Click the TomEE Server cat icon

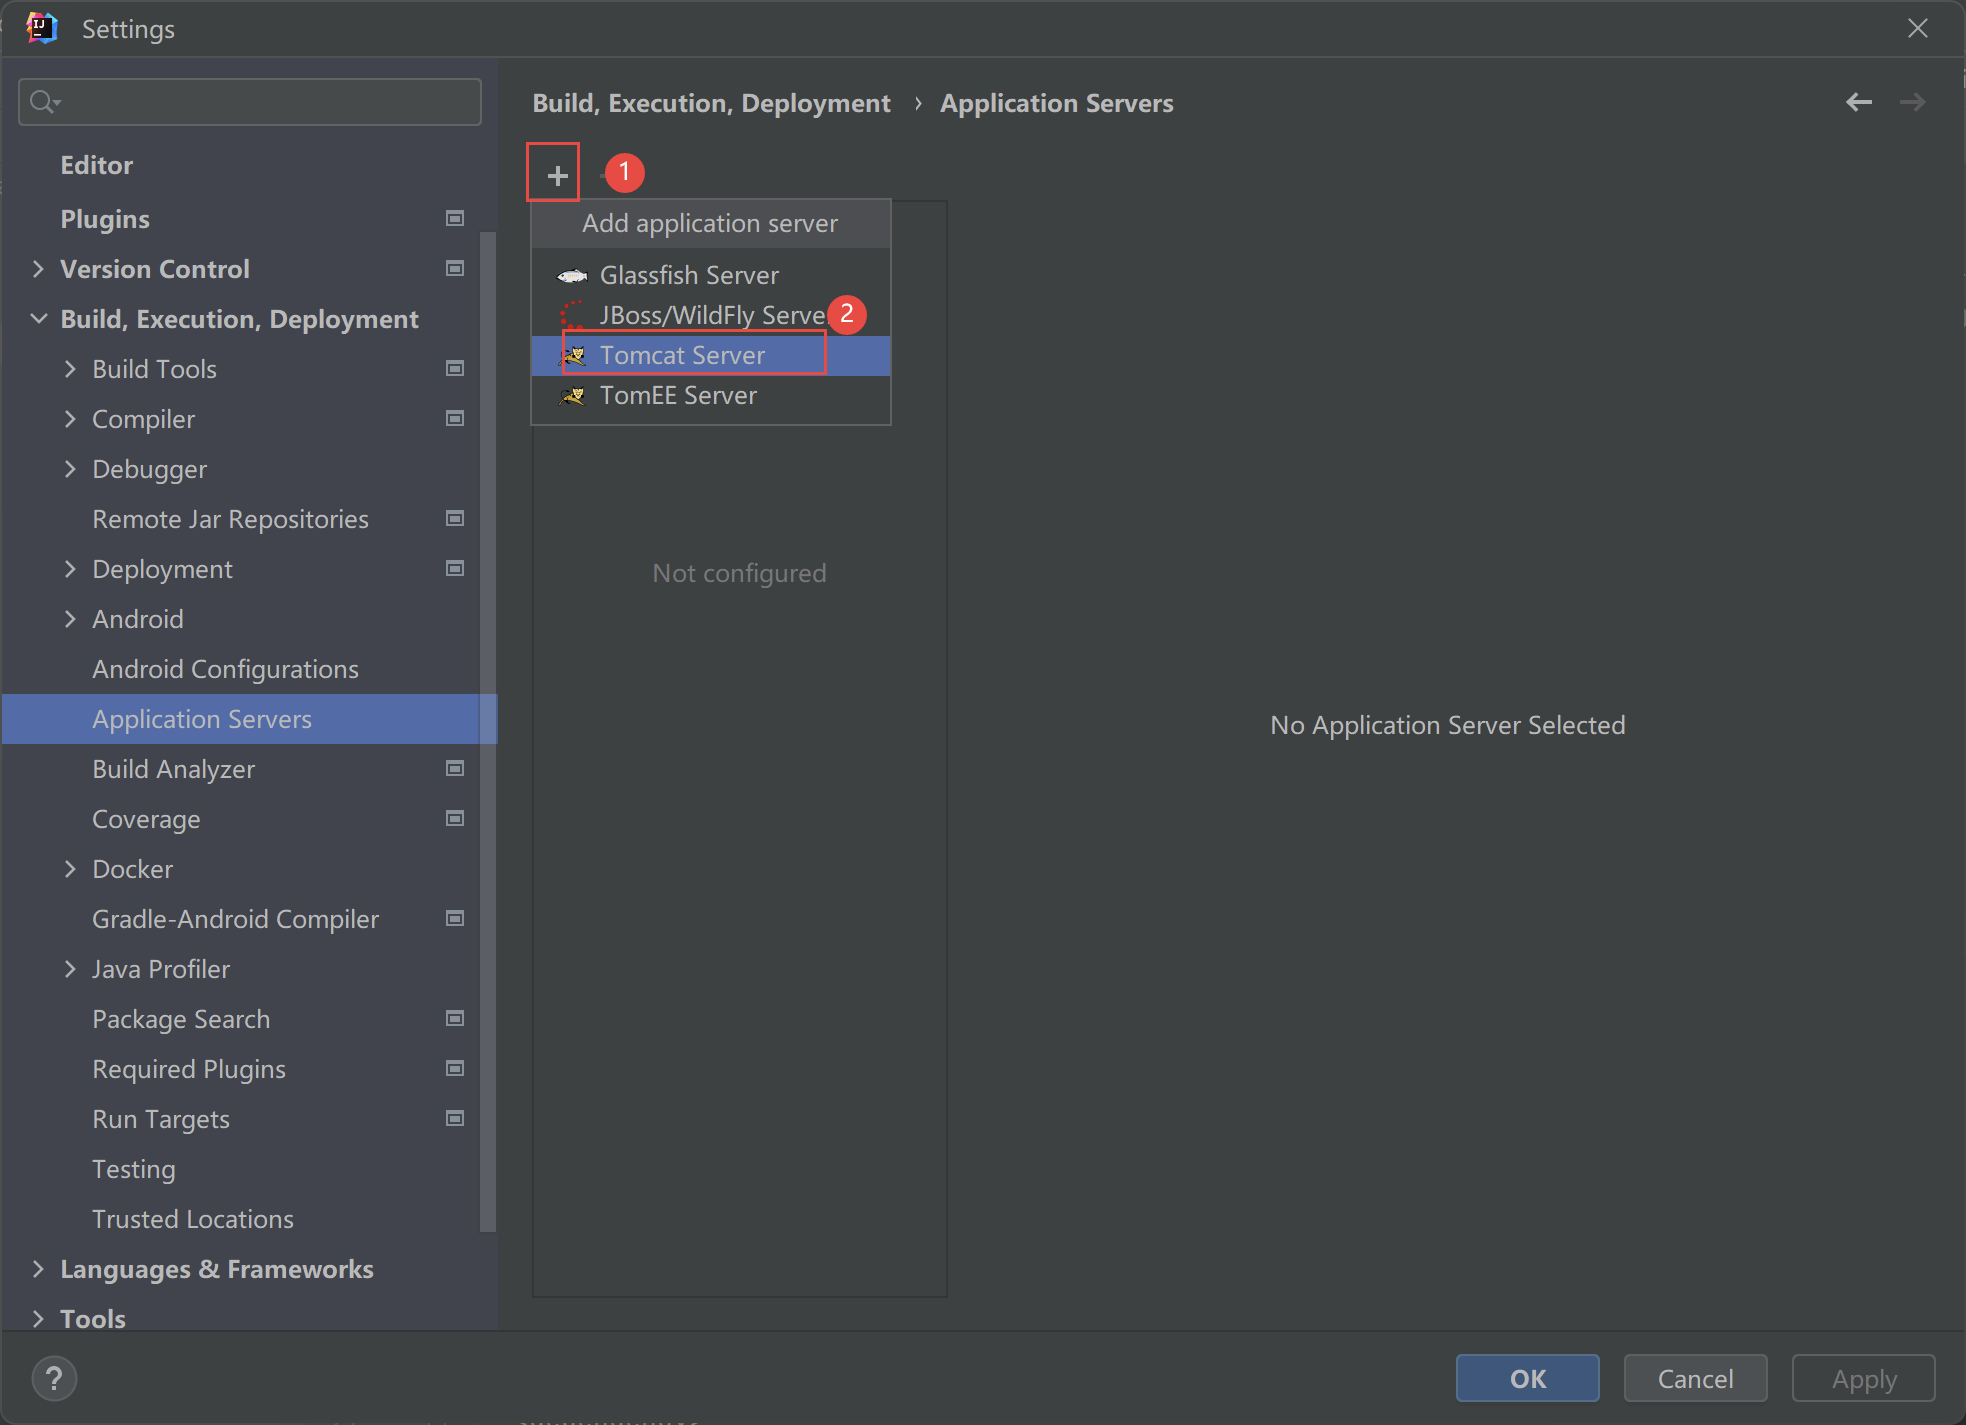(x=573, y=396)
